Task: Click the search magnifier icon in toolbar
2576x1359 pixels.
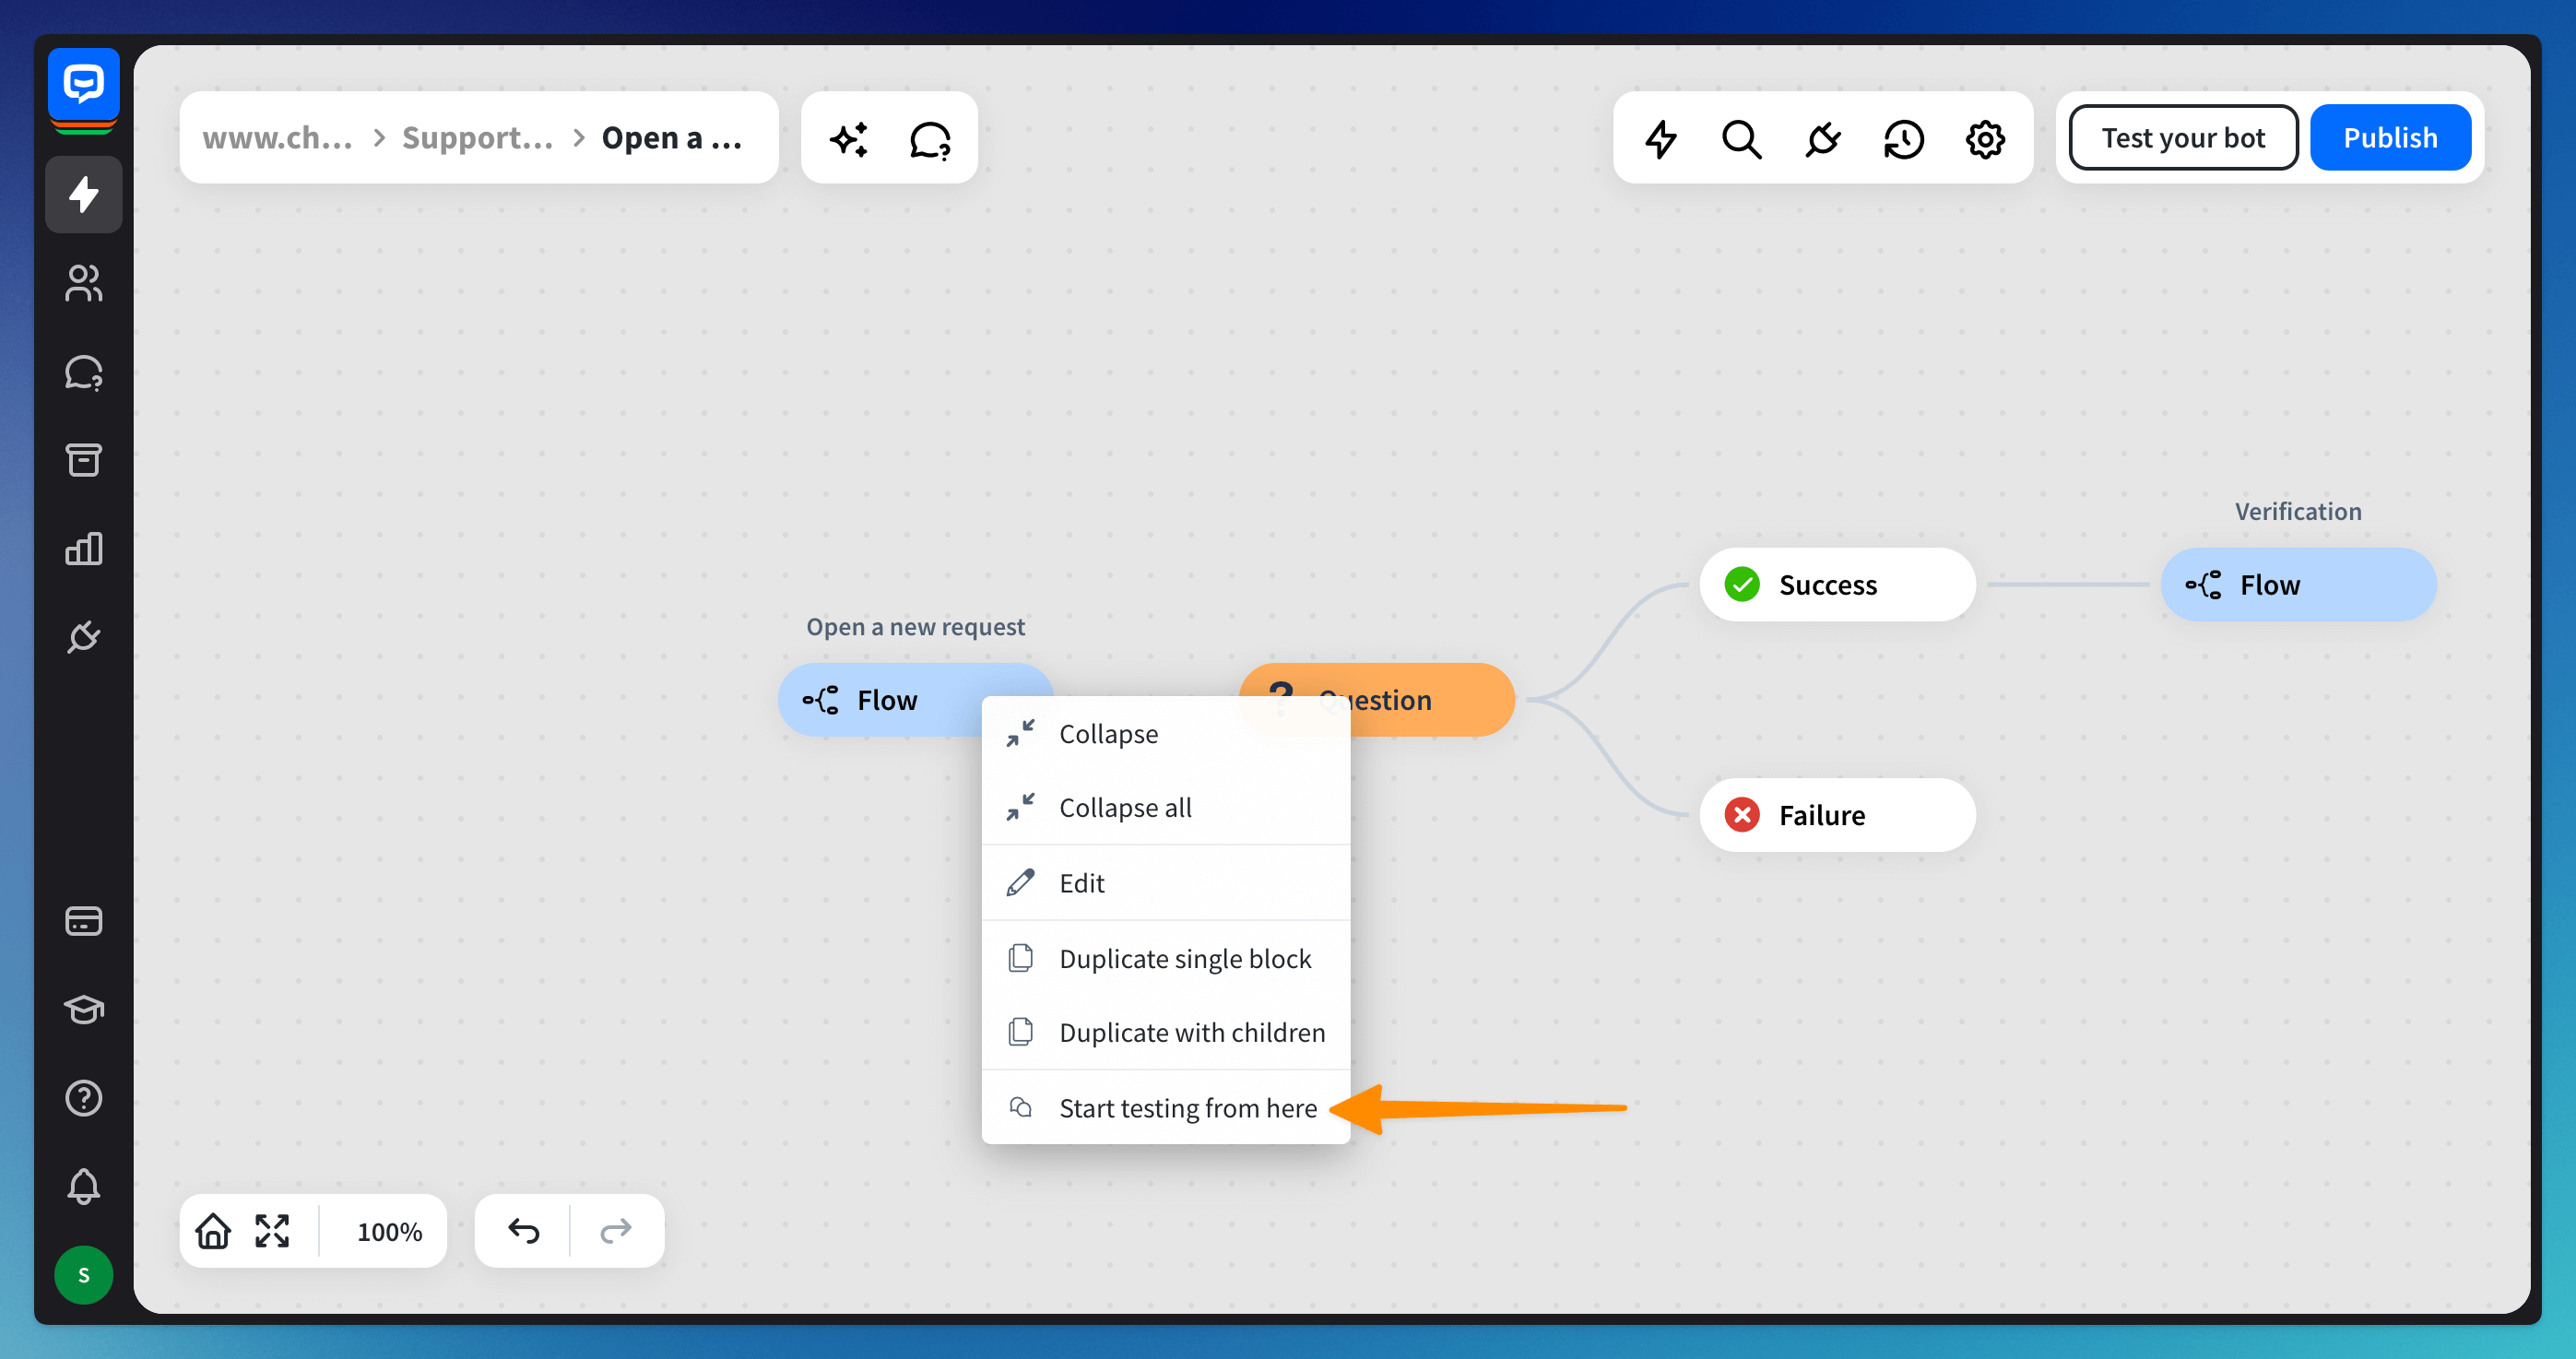Action: click(x=1741, y=138)
